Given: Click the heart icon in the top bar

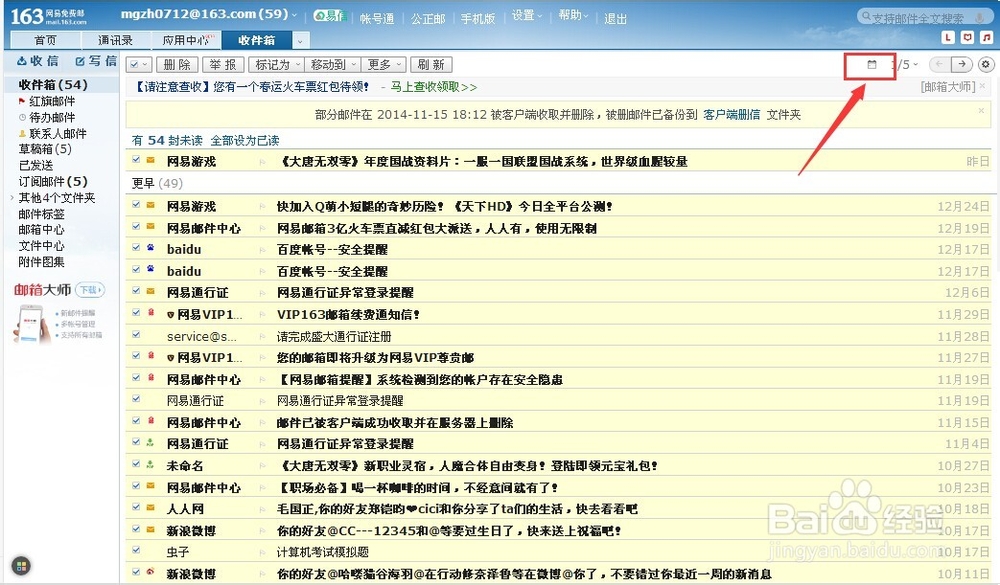Looking at the screenshot, I should [967, 37].
